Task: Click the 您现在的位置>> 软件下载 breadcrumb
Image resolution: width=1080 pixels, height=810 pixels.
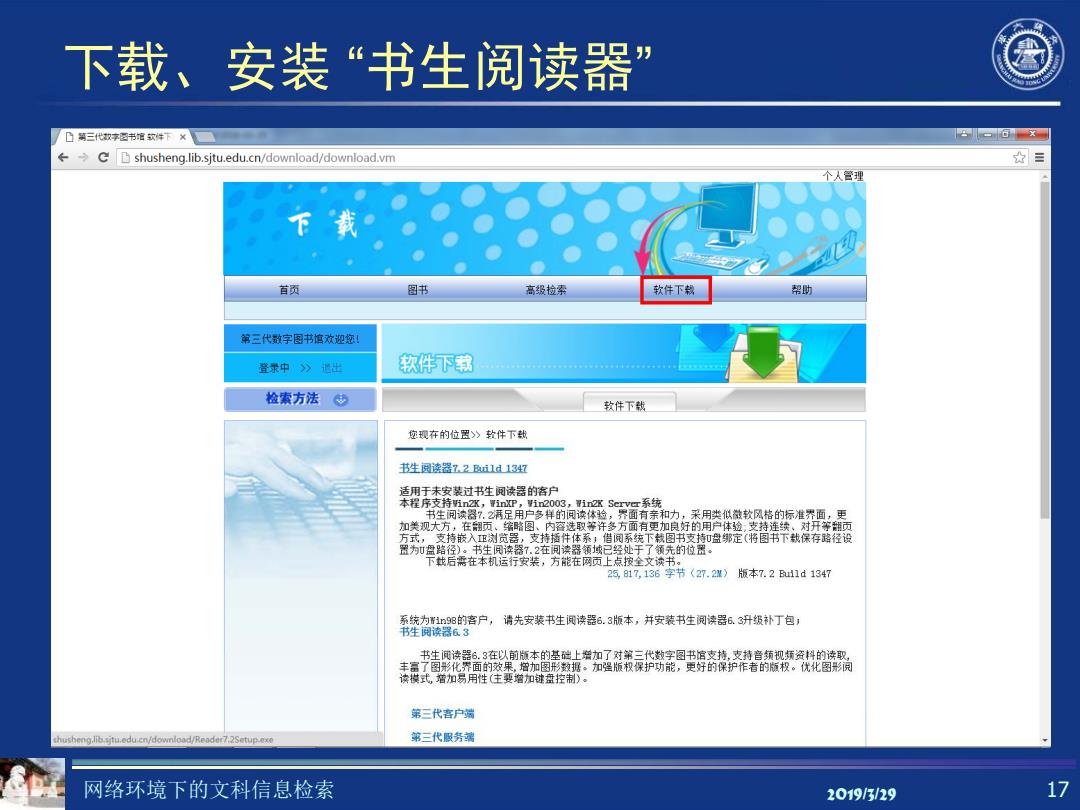Action: [468, 435]
